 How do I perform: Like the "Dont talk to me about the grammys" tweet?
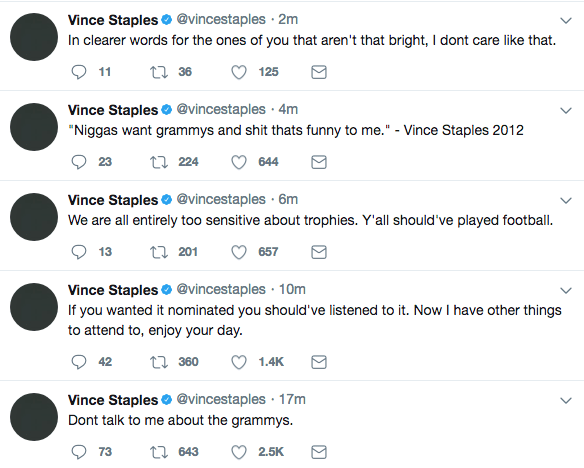click(x=239, y=452)
